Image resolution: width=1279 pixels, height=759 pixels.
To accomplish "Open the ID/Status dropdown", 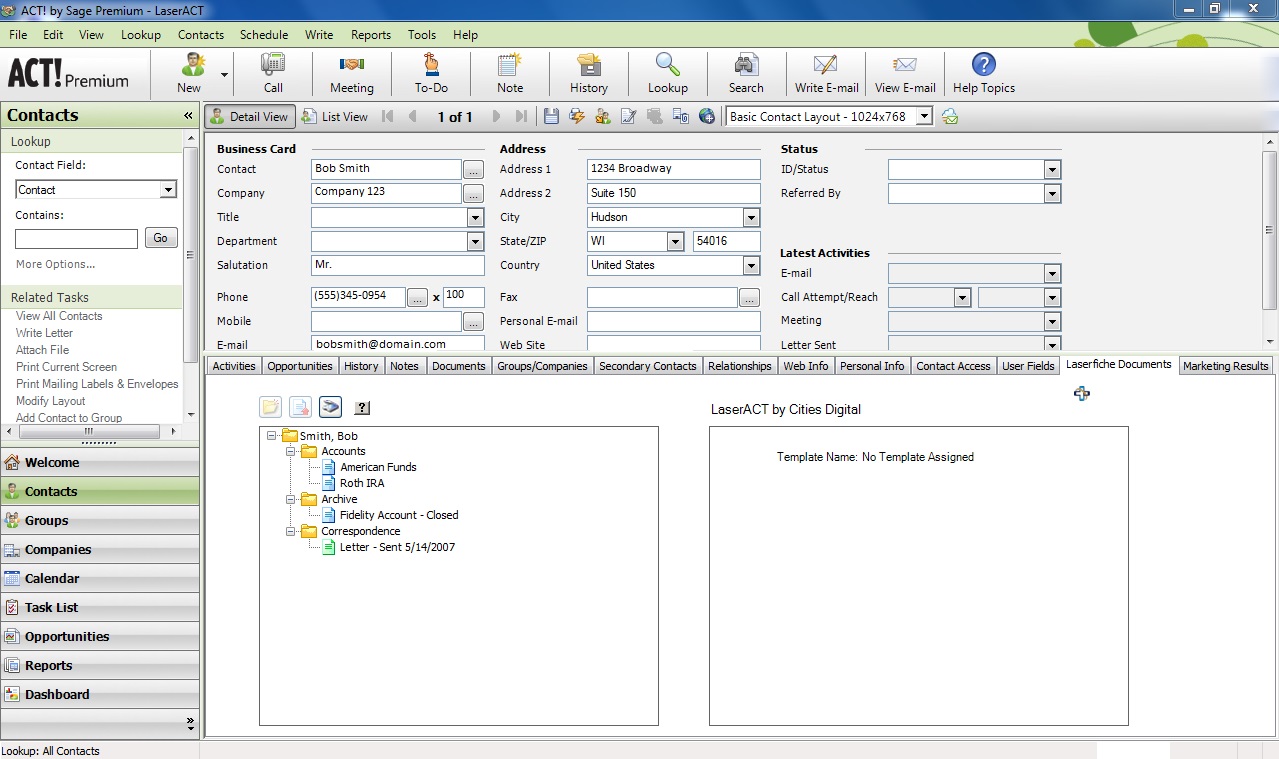I will pos(1052,169).
